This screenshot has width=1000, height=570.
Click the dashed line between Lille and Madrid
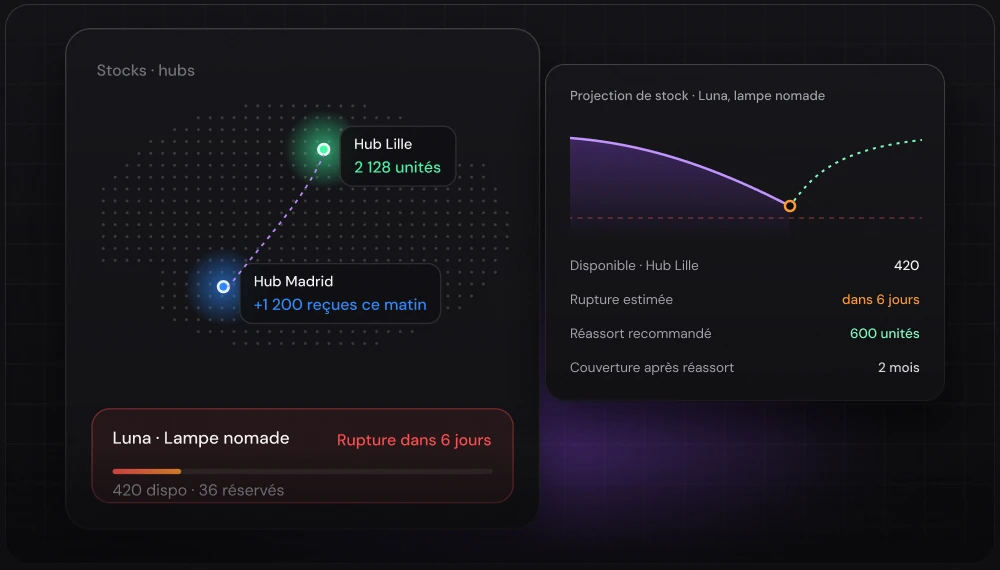(x=274, y=217)
